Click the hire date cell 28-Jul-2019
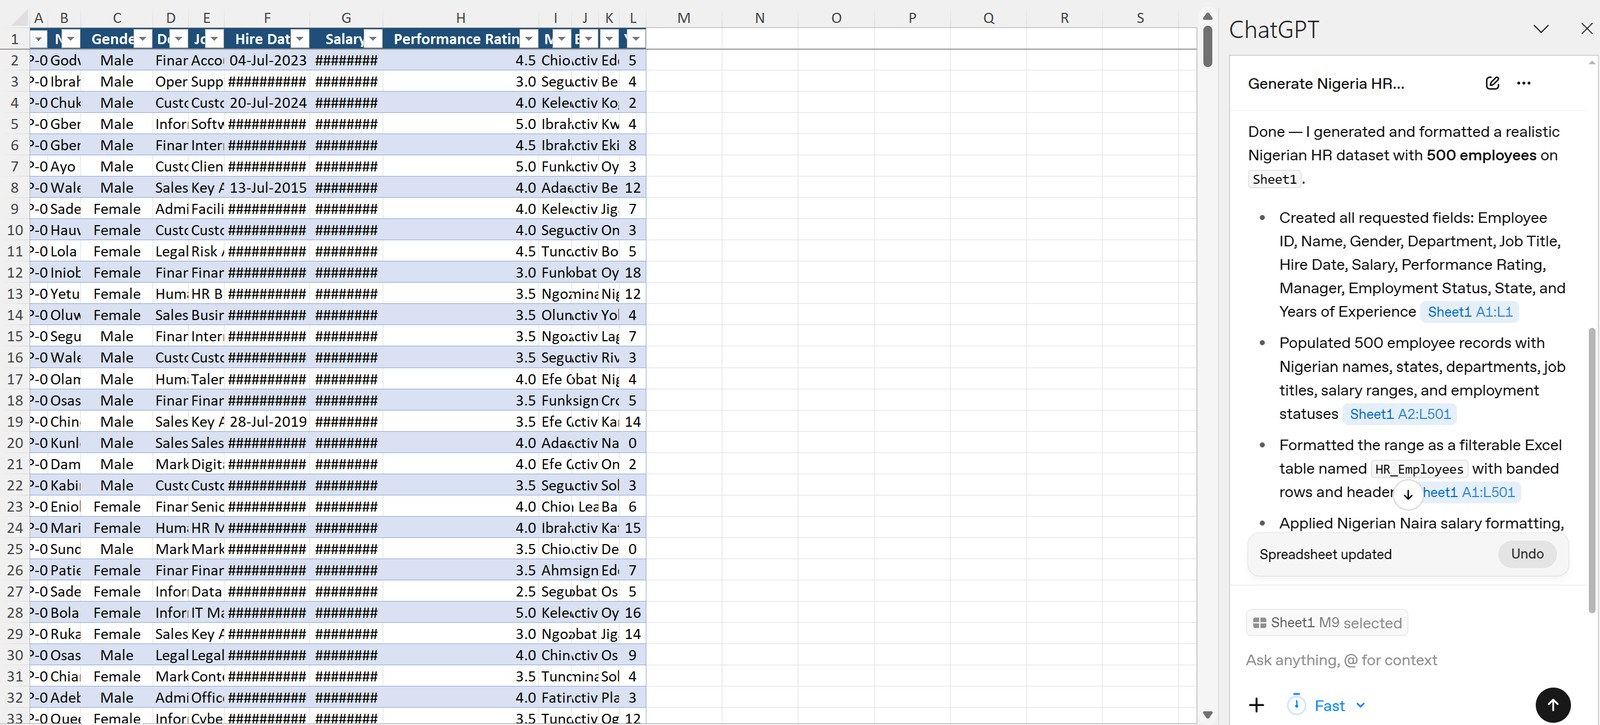Screen dimensions: 1600x725 (268, 422)
